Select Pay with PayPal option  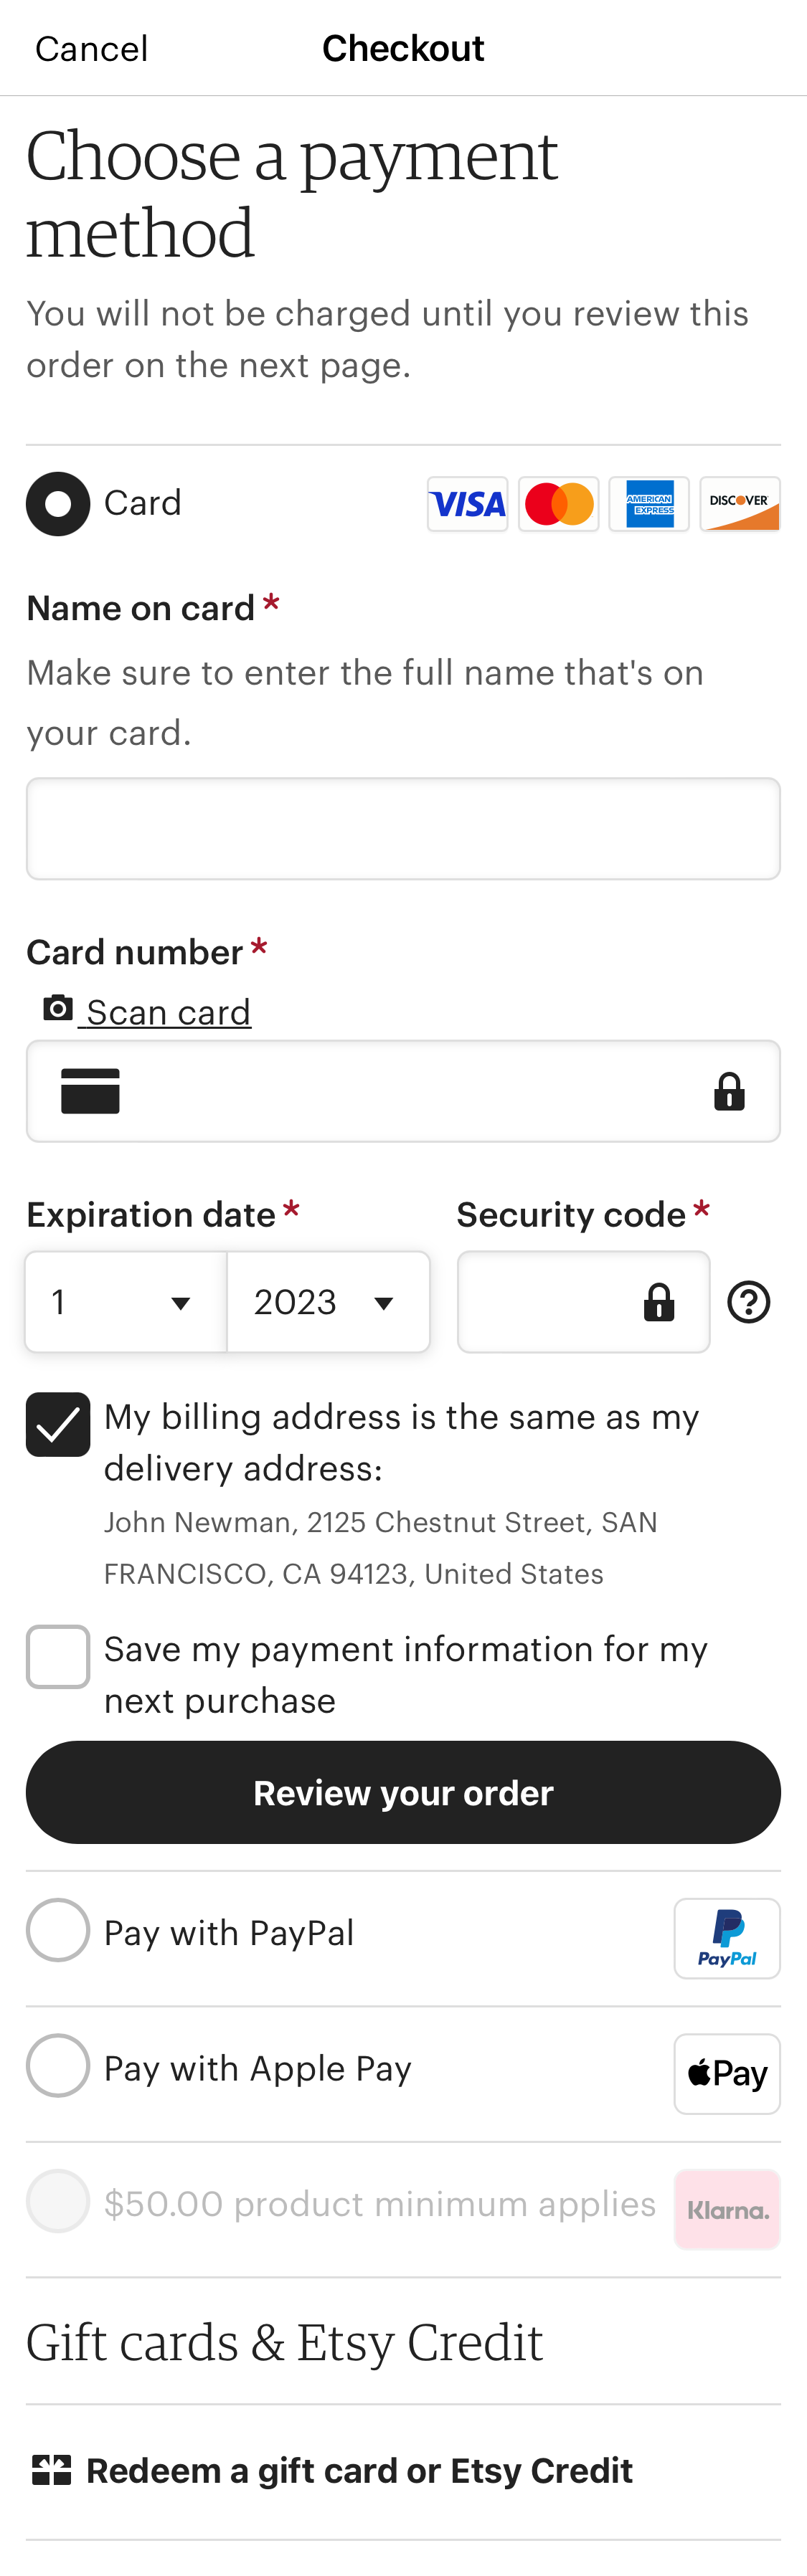57,1930
